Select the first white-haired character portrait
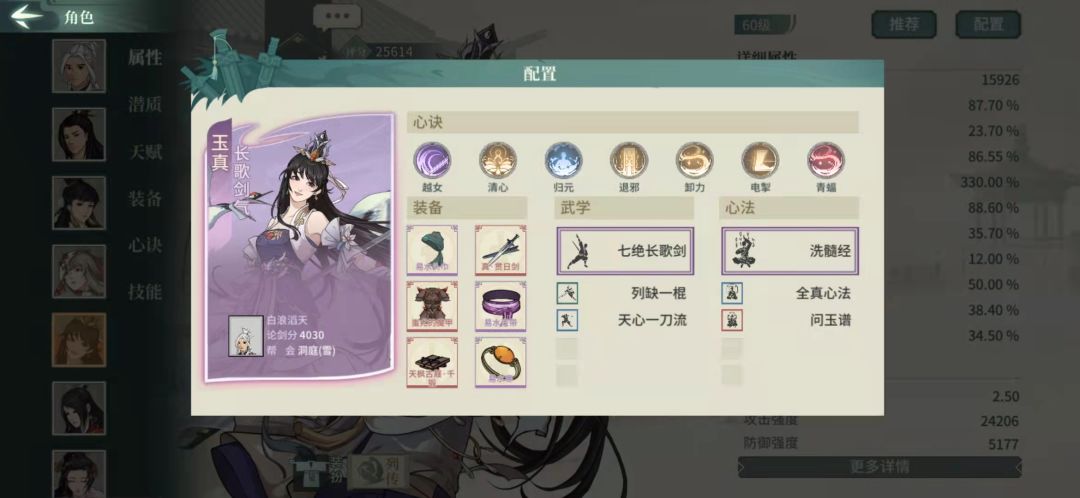The height and width of the screenshot is (498, 1080). (x=79, y=65)
